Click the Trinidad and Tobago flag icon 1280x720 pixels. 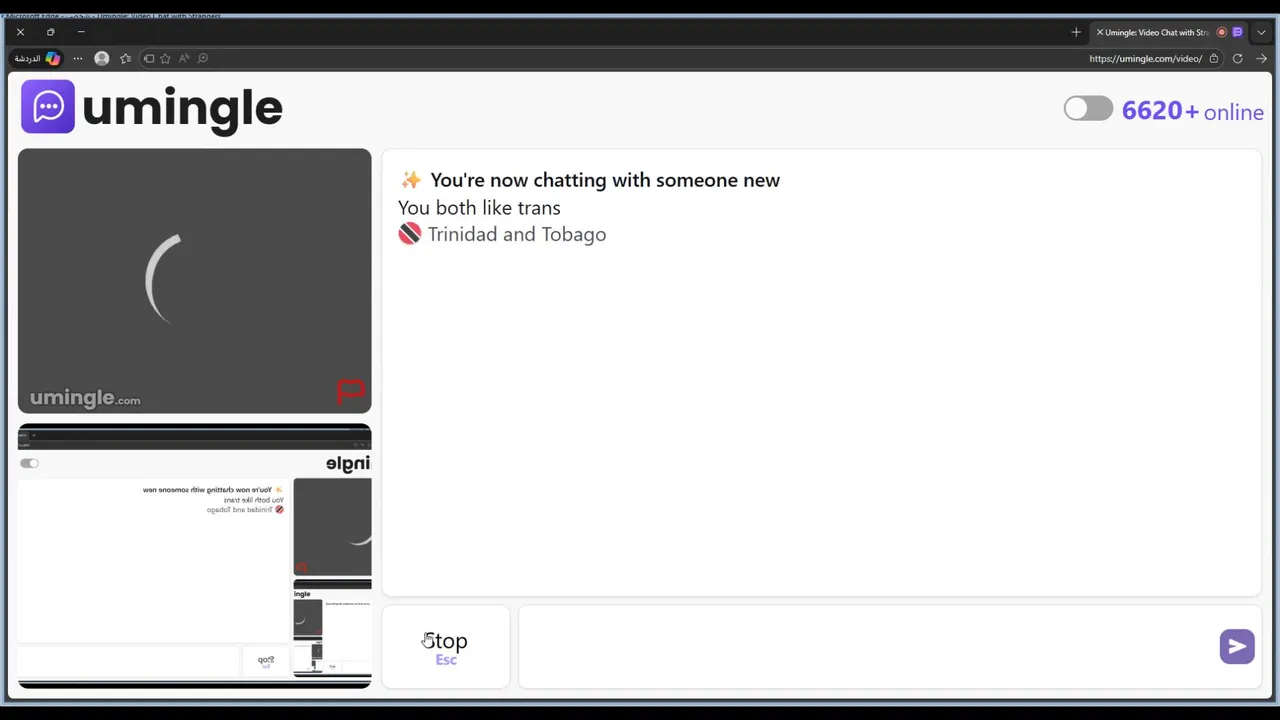(x=410, y=234)
